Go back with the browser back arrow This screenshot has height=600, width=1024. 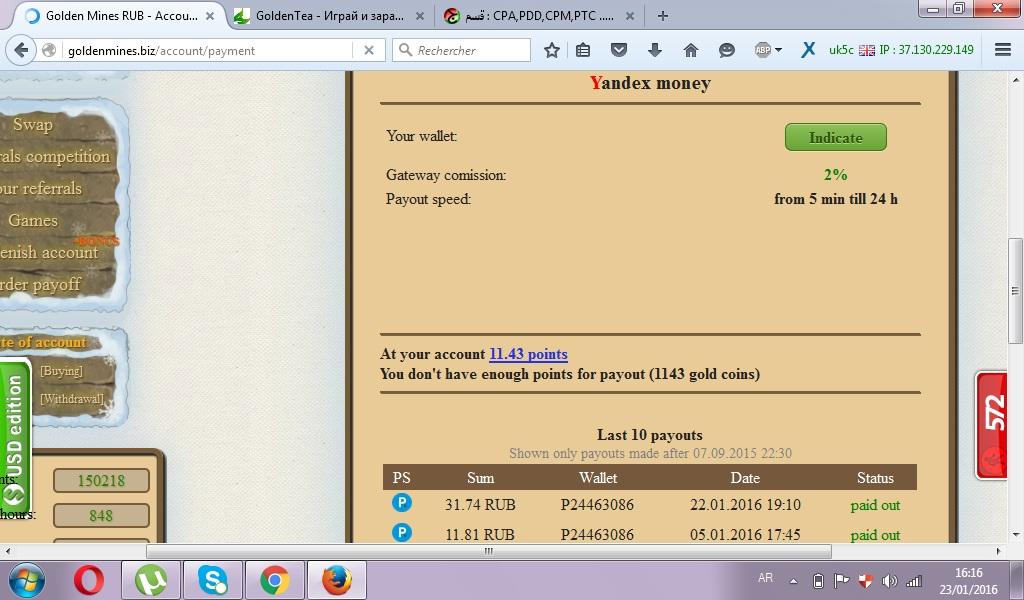(x=21, y=50)
